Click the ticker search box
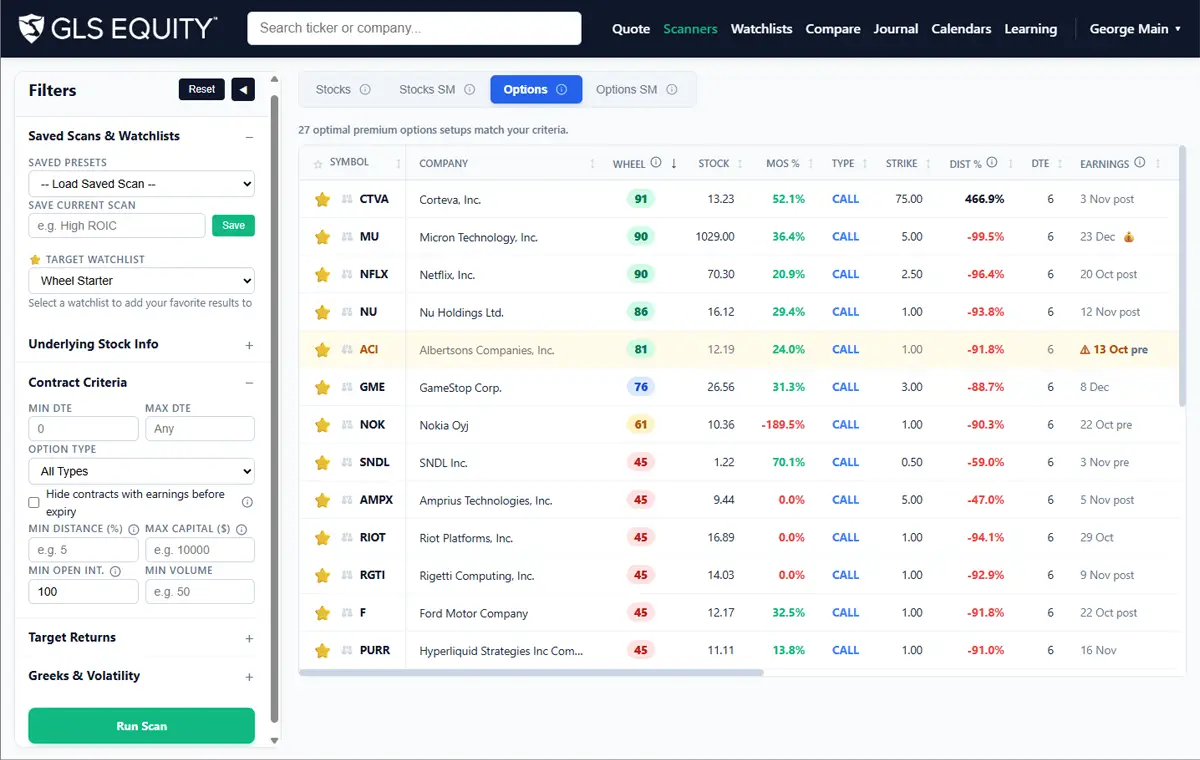The width and height of the screenshot is (1200, 760). [414, 28]
